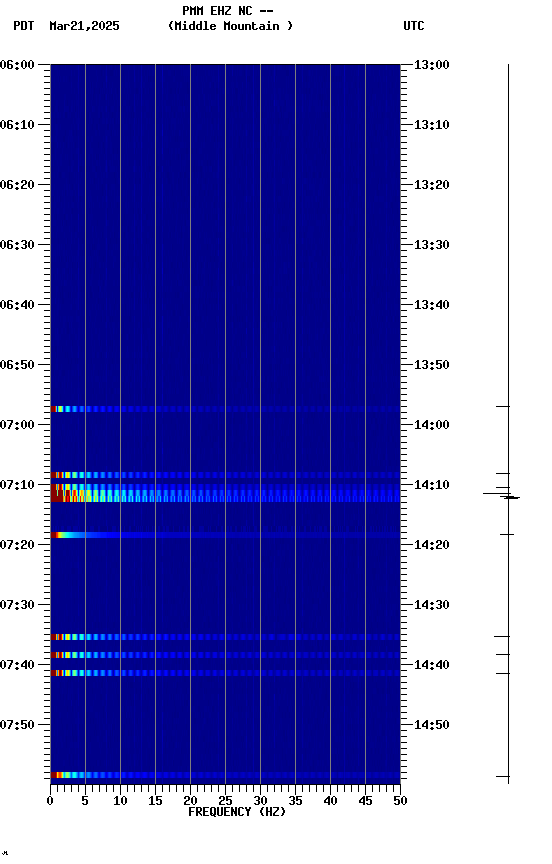Click the 14:30 UTC time label
This screenshot has width=552, height=864.
point(432,605)
